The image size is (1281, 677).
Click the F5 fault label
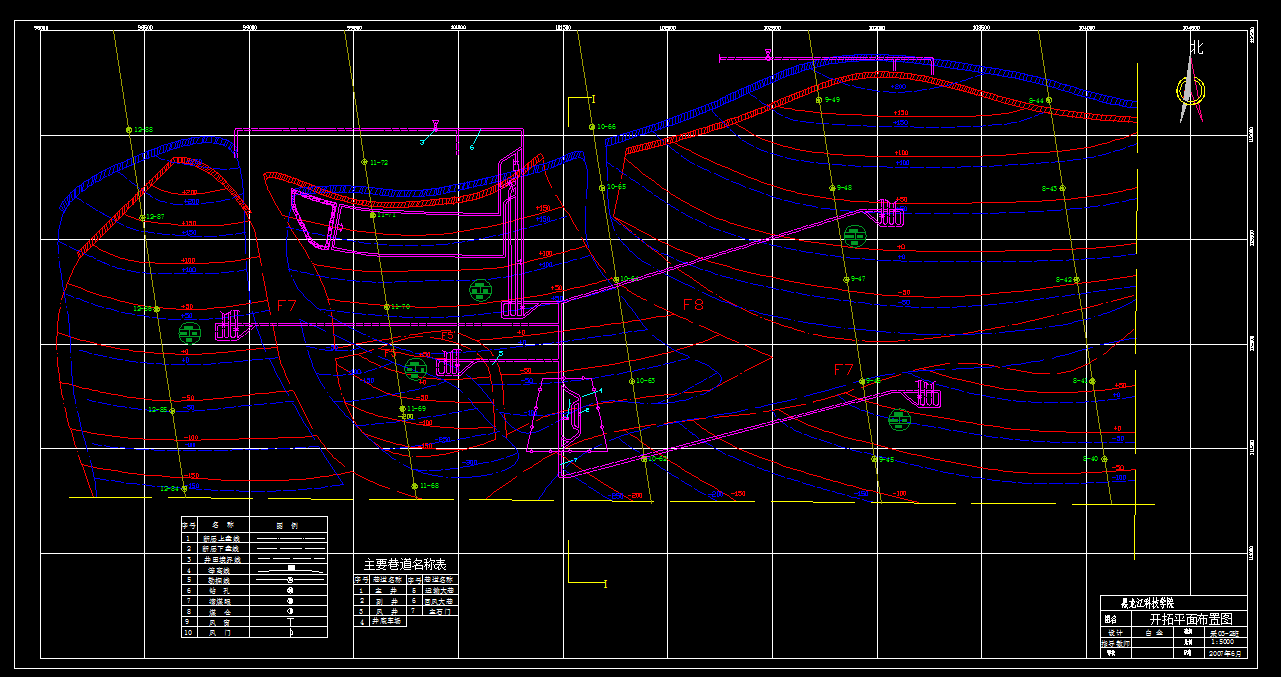click(391, 352)
